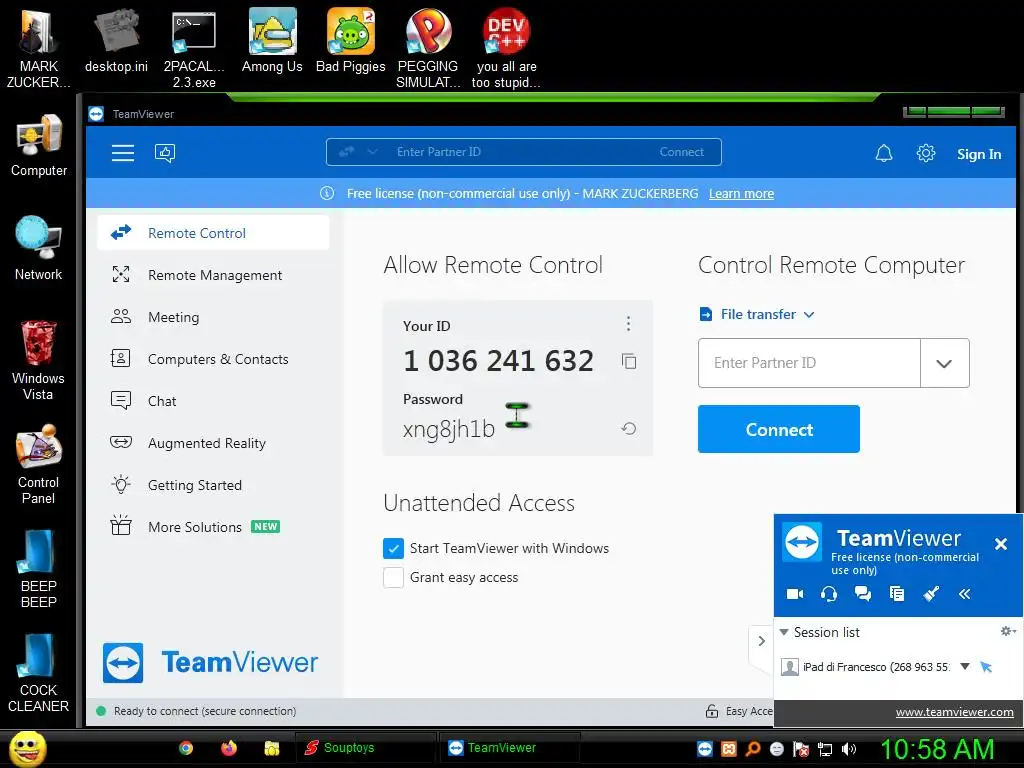Image resolution: width=1024 pixels, height=768 pixels.
Task: Close the TeamViewer session panel
Action: [1000, 544]
